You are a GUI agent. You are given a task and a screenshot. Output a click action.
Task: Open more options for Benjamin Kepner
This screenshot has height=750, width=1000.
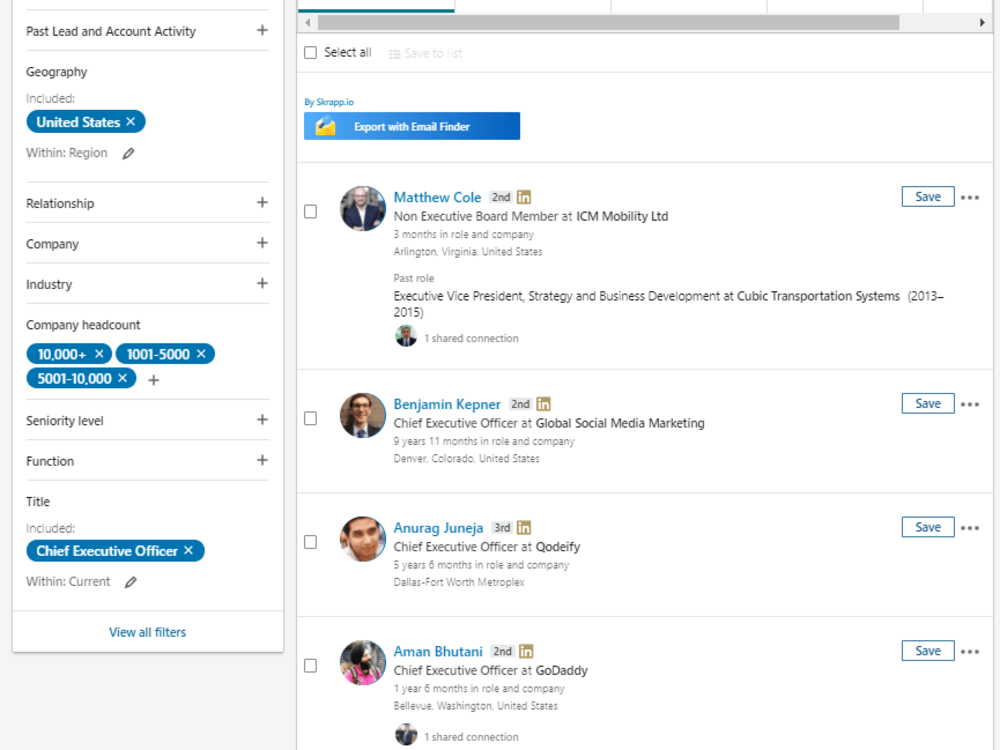tap(969, 404)
